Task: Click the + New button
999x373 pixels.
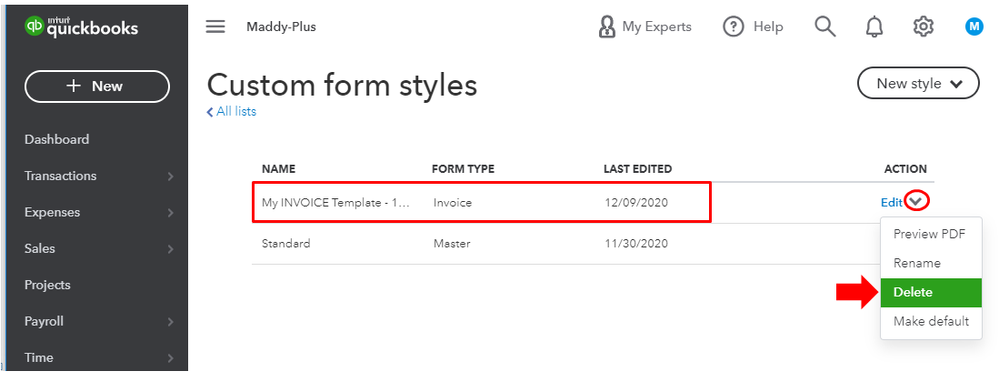Action: 97,86
